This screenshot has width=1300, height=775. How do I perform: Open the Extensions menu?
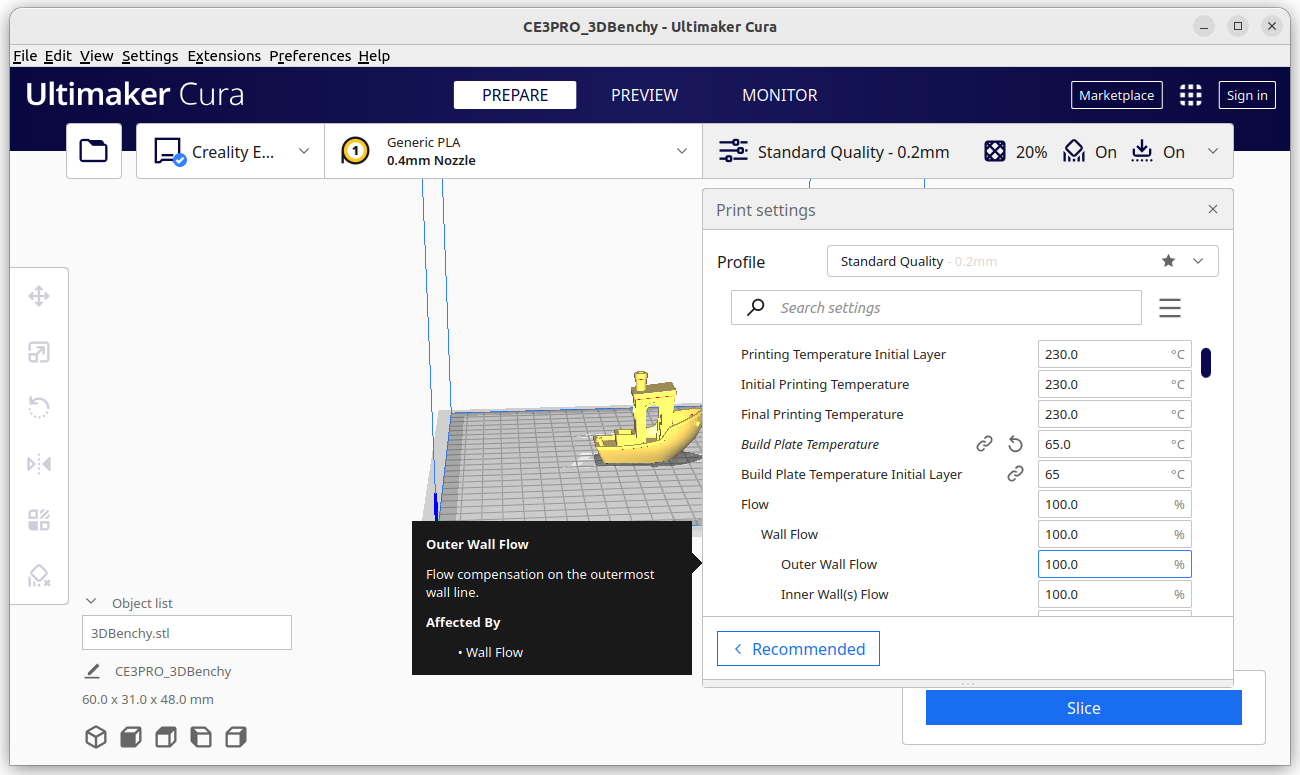tap(224, 56)
